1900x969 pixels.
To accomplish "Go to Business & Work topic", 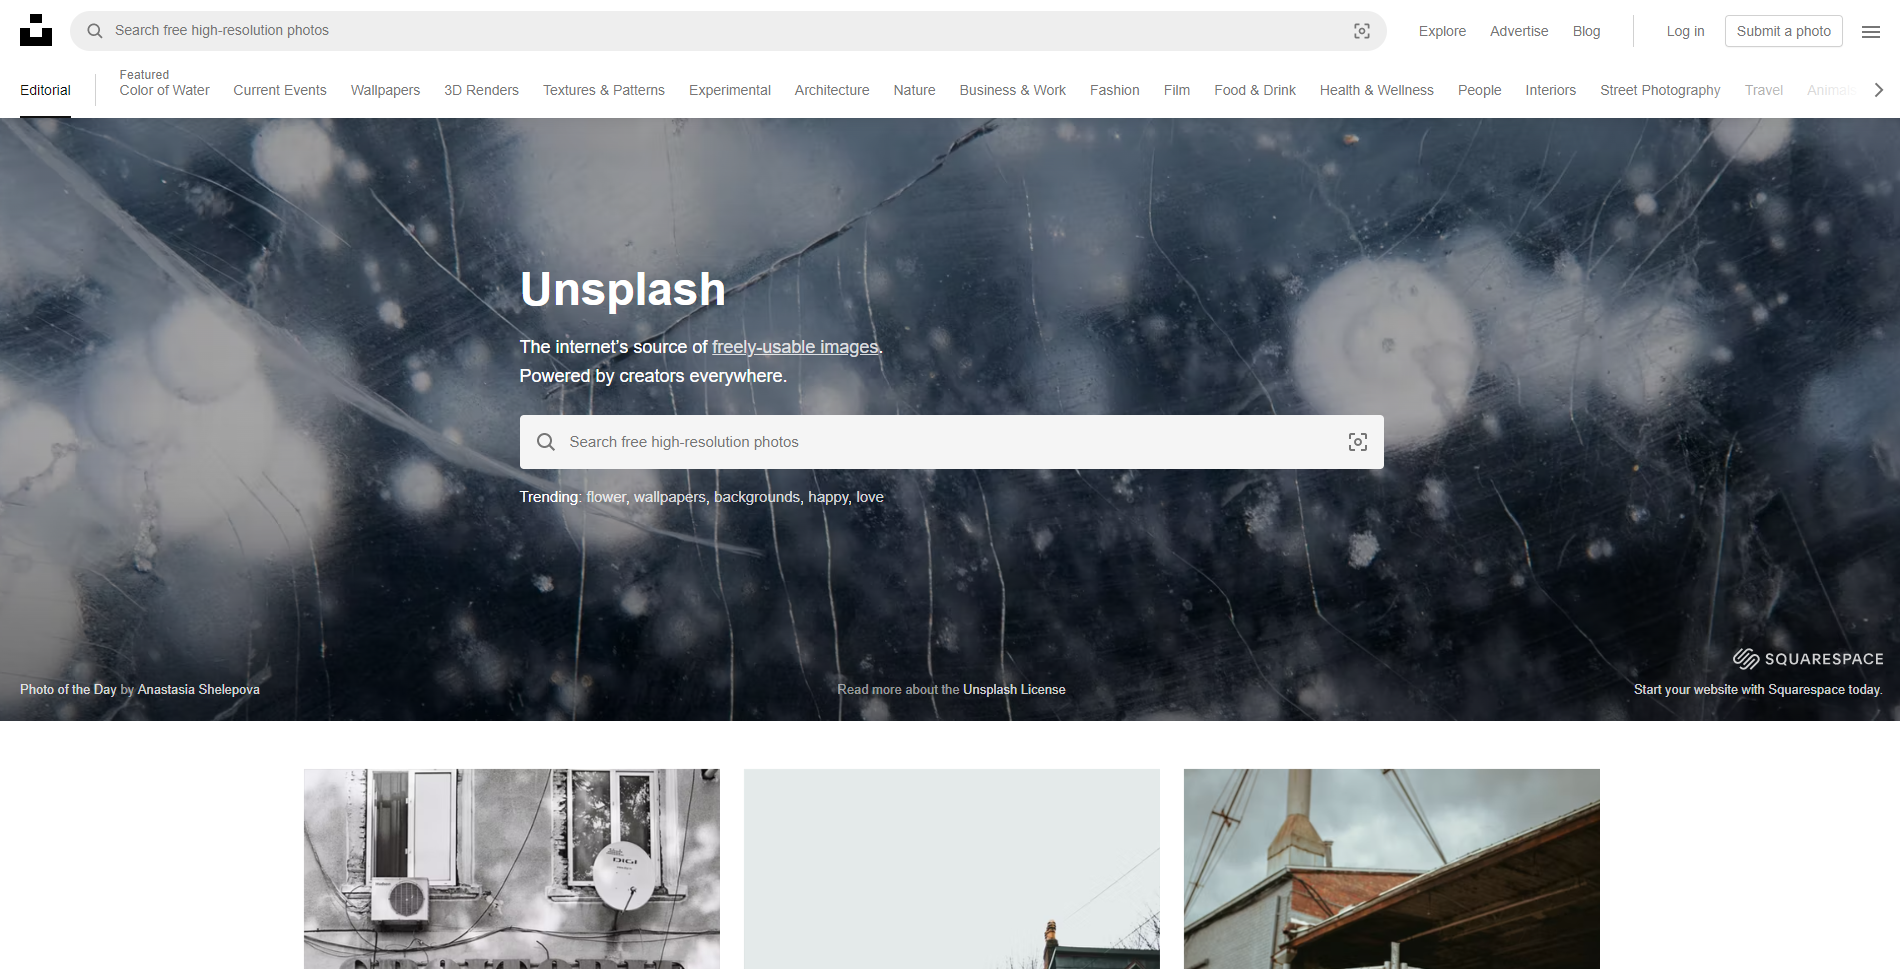I will [1013, 90].
